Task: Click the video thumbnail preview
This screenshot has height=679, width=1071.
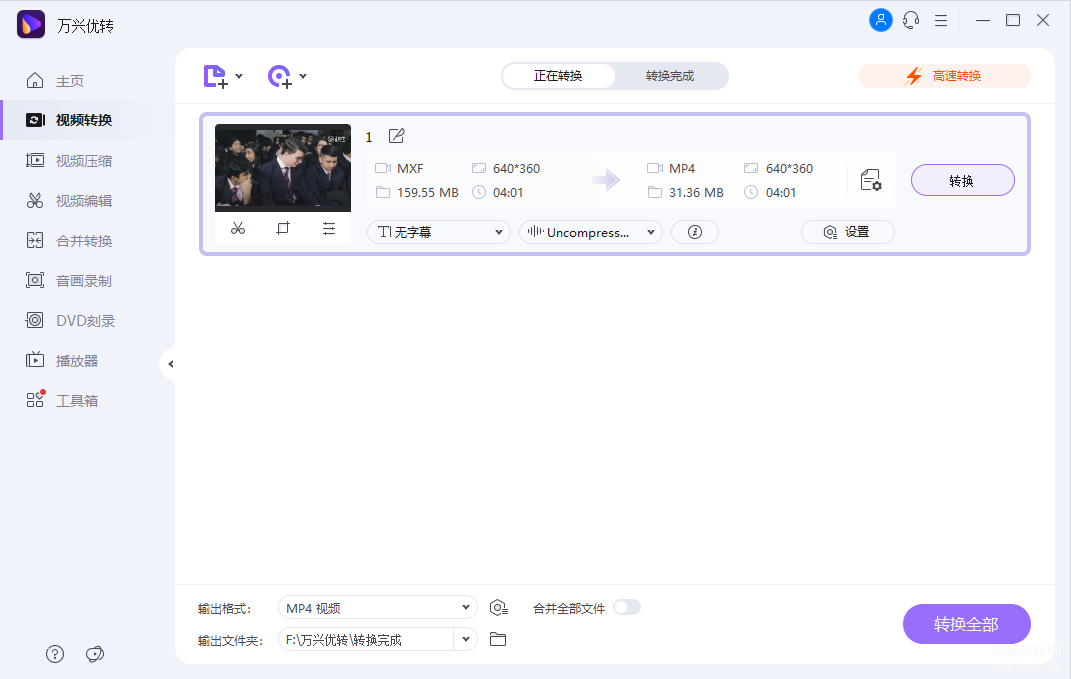Action: coord(283,168)
